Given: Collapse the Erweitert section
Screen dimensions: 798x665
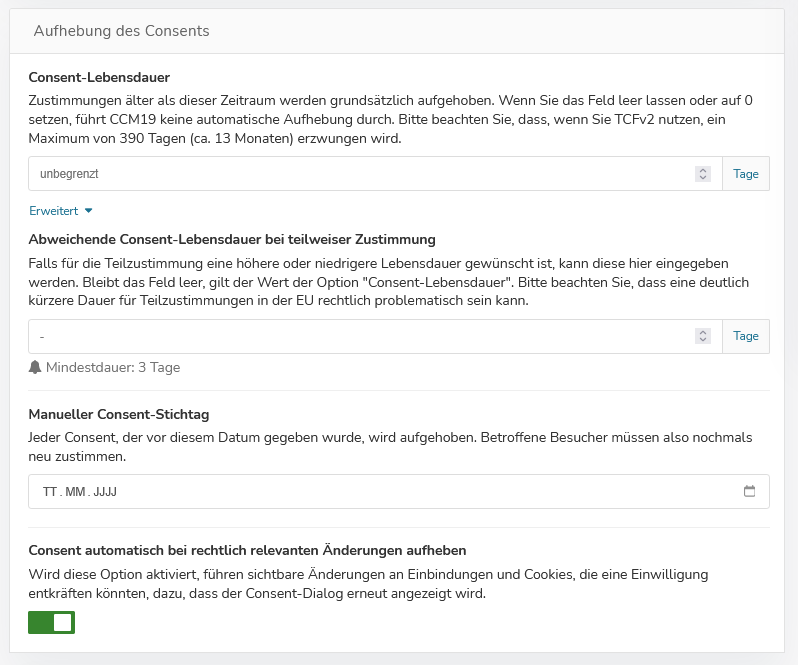Looking at the screenshot, I should tap(60, 211).
